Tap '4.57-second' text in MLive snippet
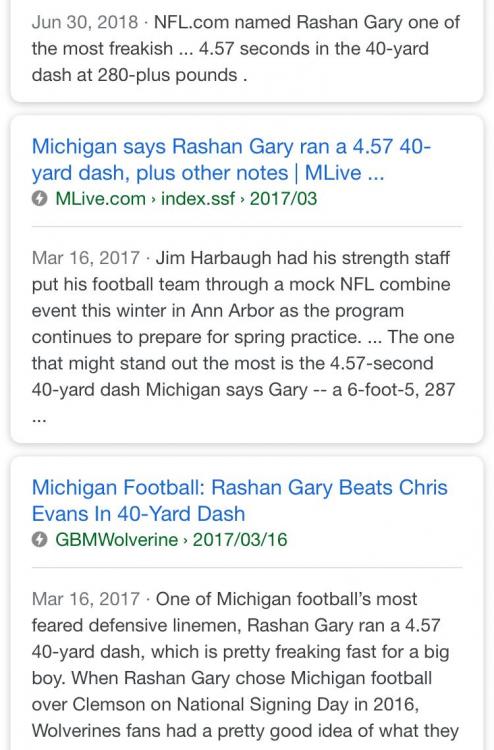494x750 pixels. click(x=382, y=364)
